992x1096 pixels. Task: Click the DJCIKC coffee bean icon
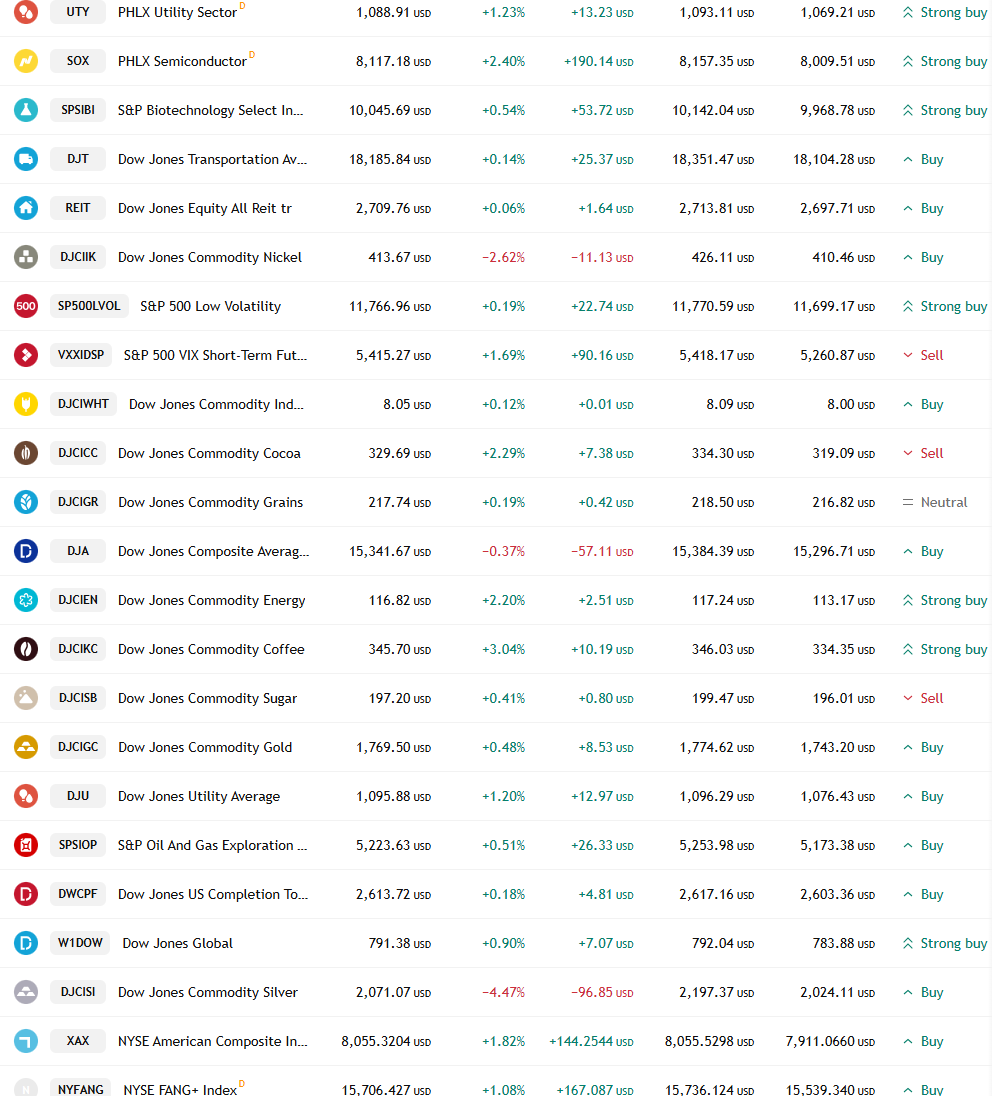pos(26,649)
